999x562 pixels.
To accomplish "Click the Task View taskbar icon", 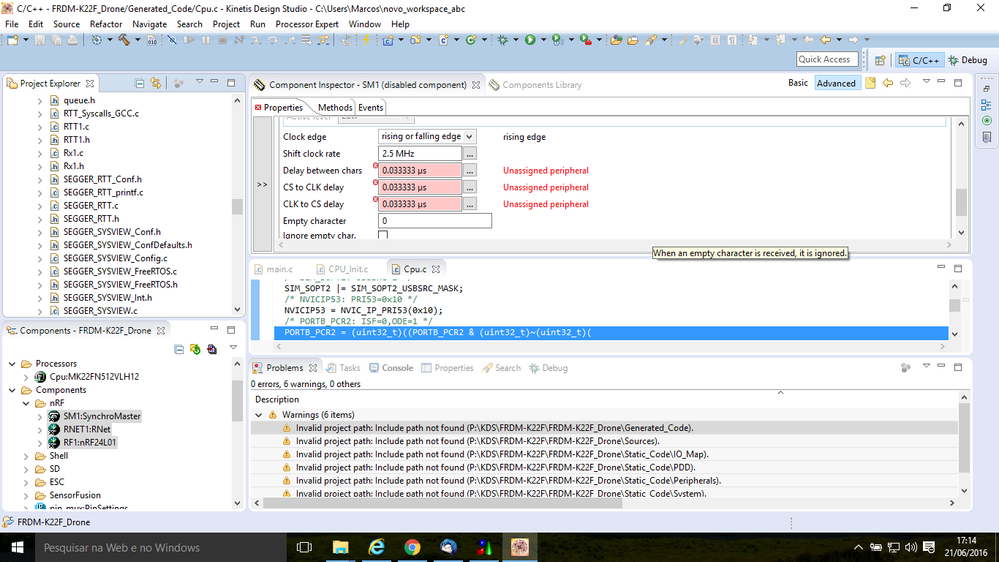I will 305,547.
